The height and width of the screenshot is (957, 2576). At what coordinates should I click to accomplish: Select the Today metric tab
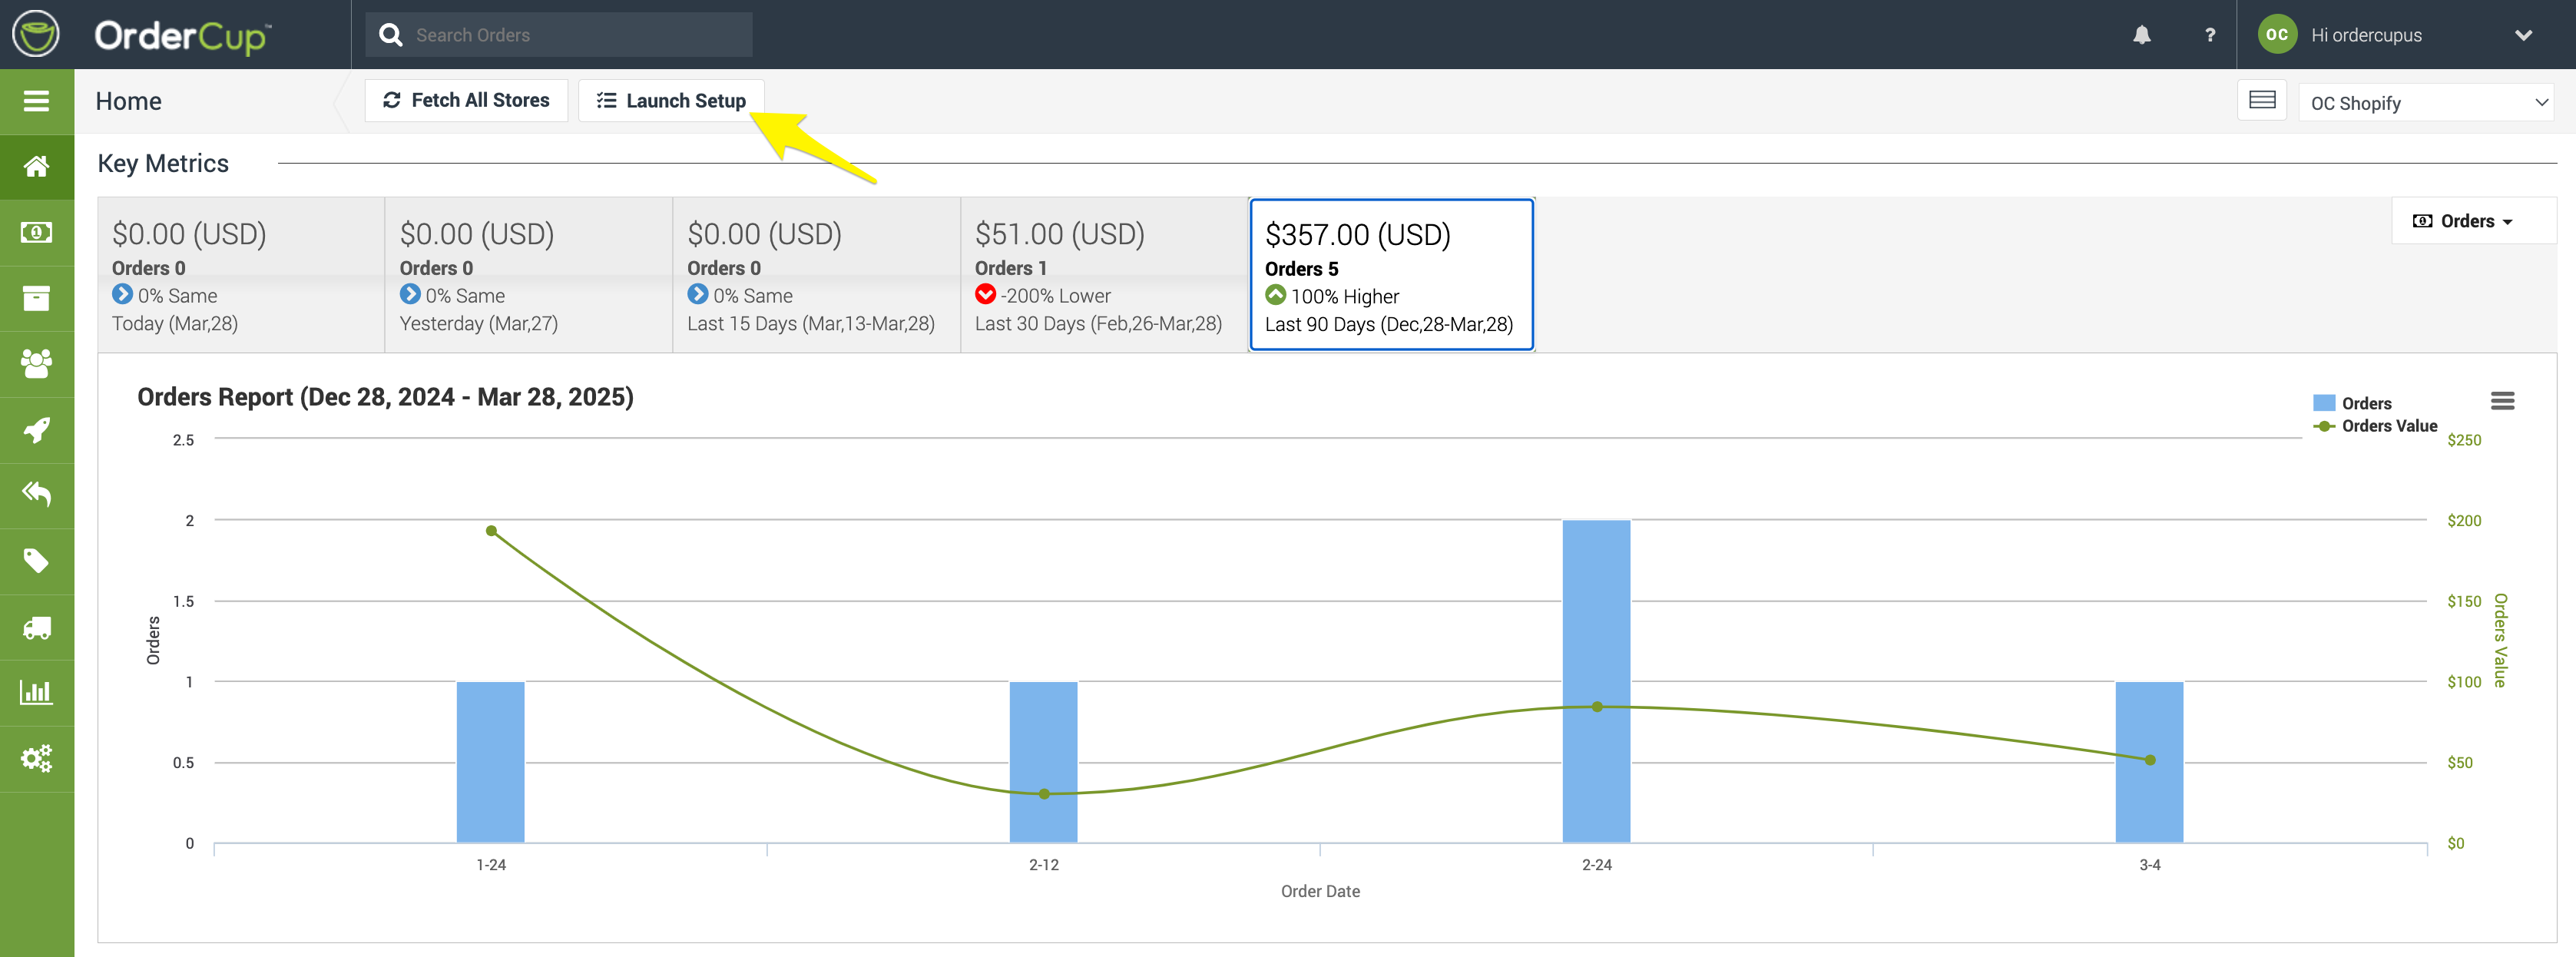pos(240,275)
